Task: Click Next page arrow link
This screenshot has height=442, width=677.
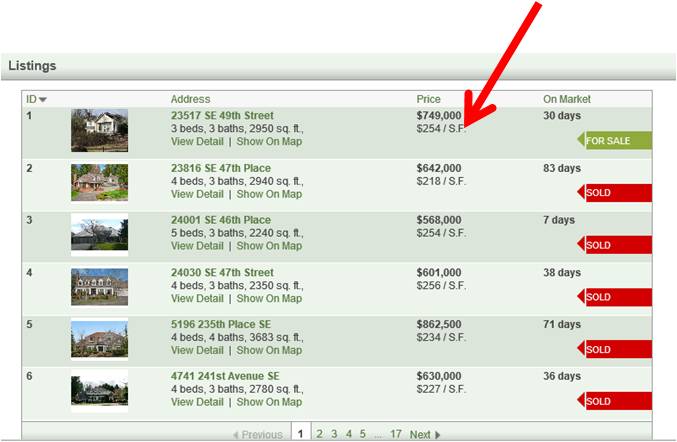Action: click(425, 434)
